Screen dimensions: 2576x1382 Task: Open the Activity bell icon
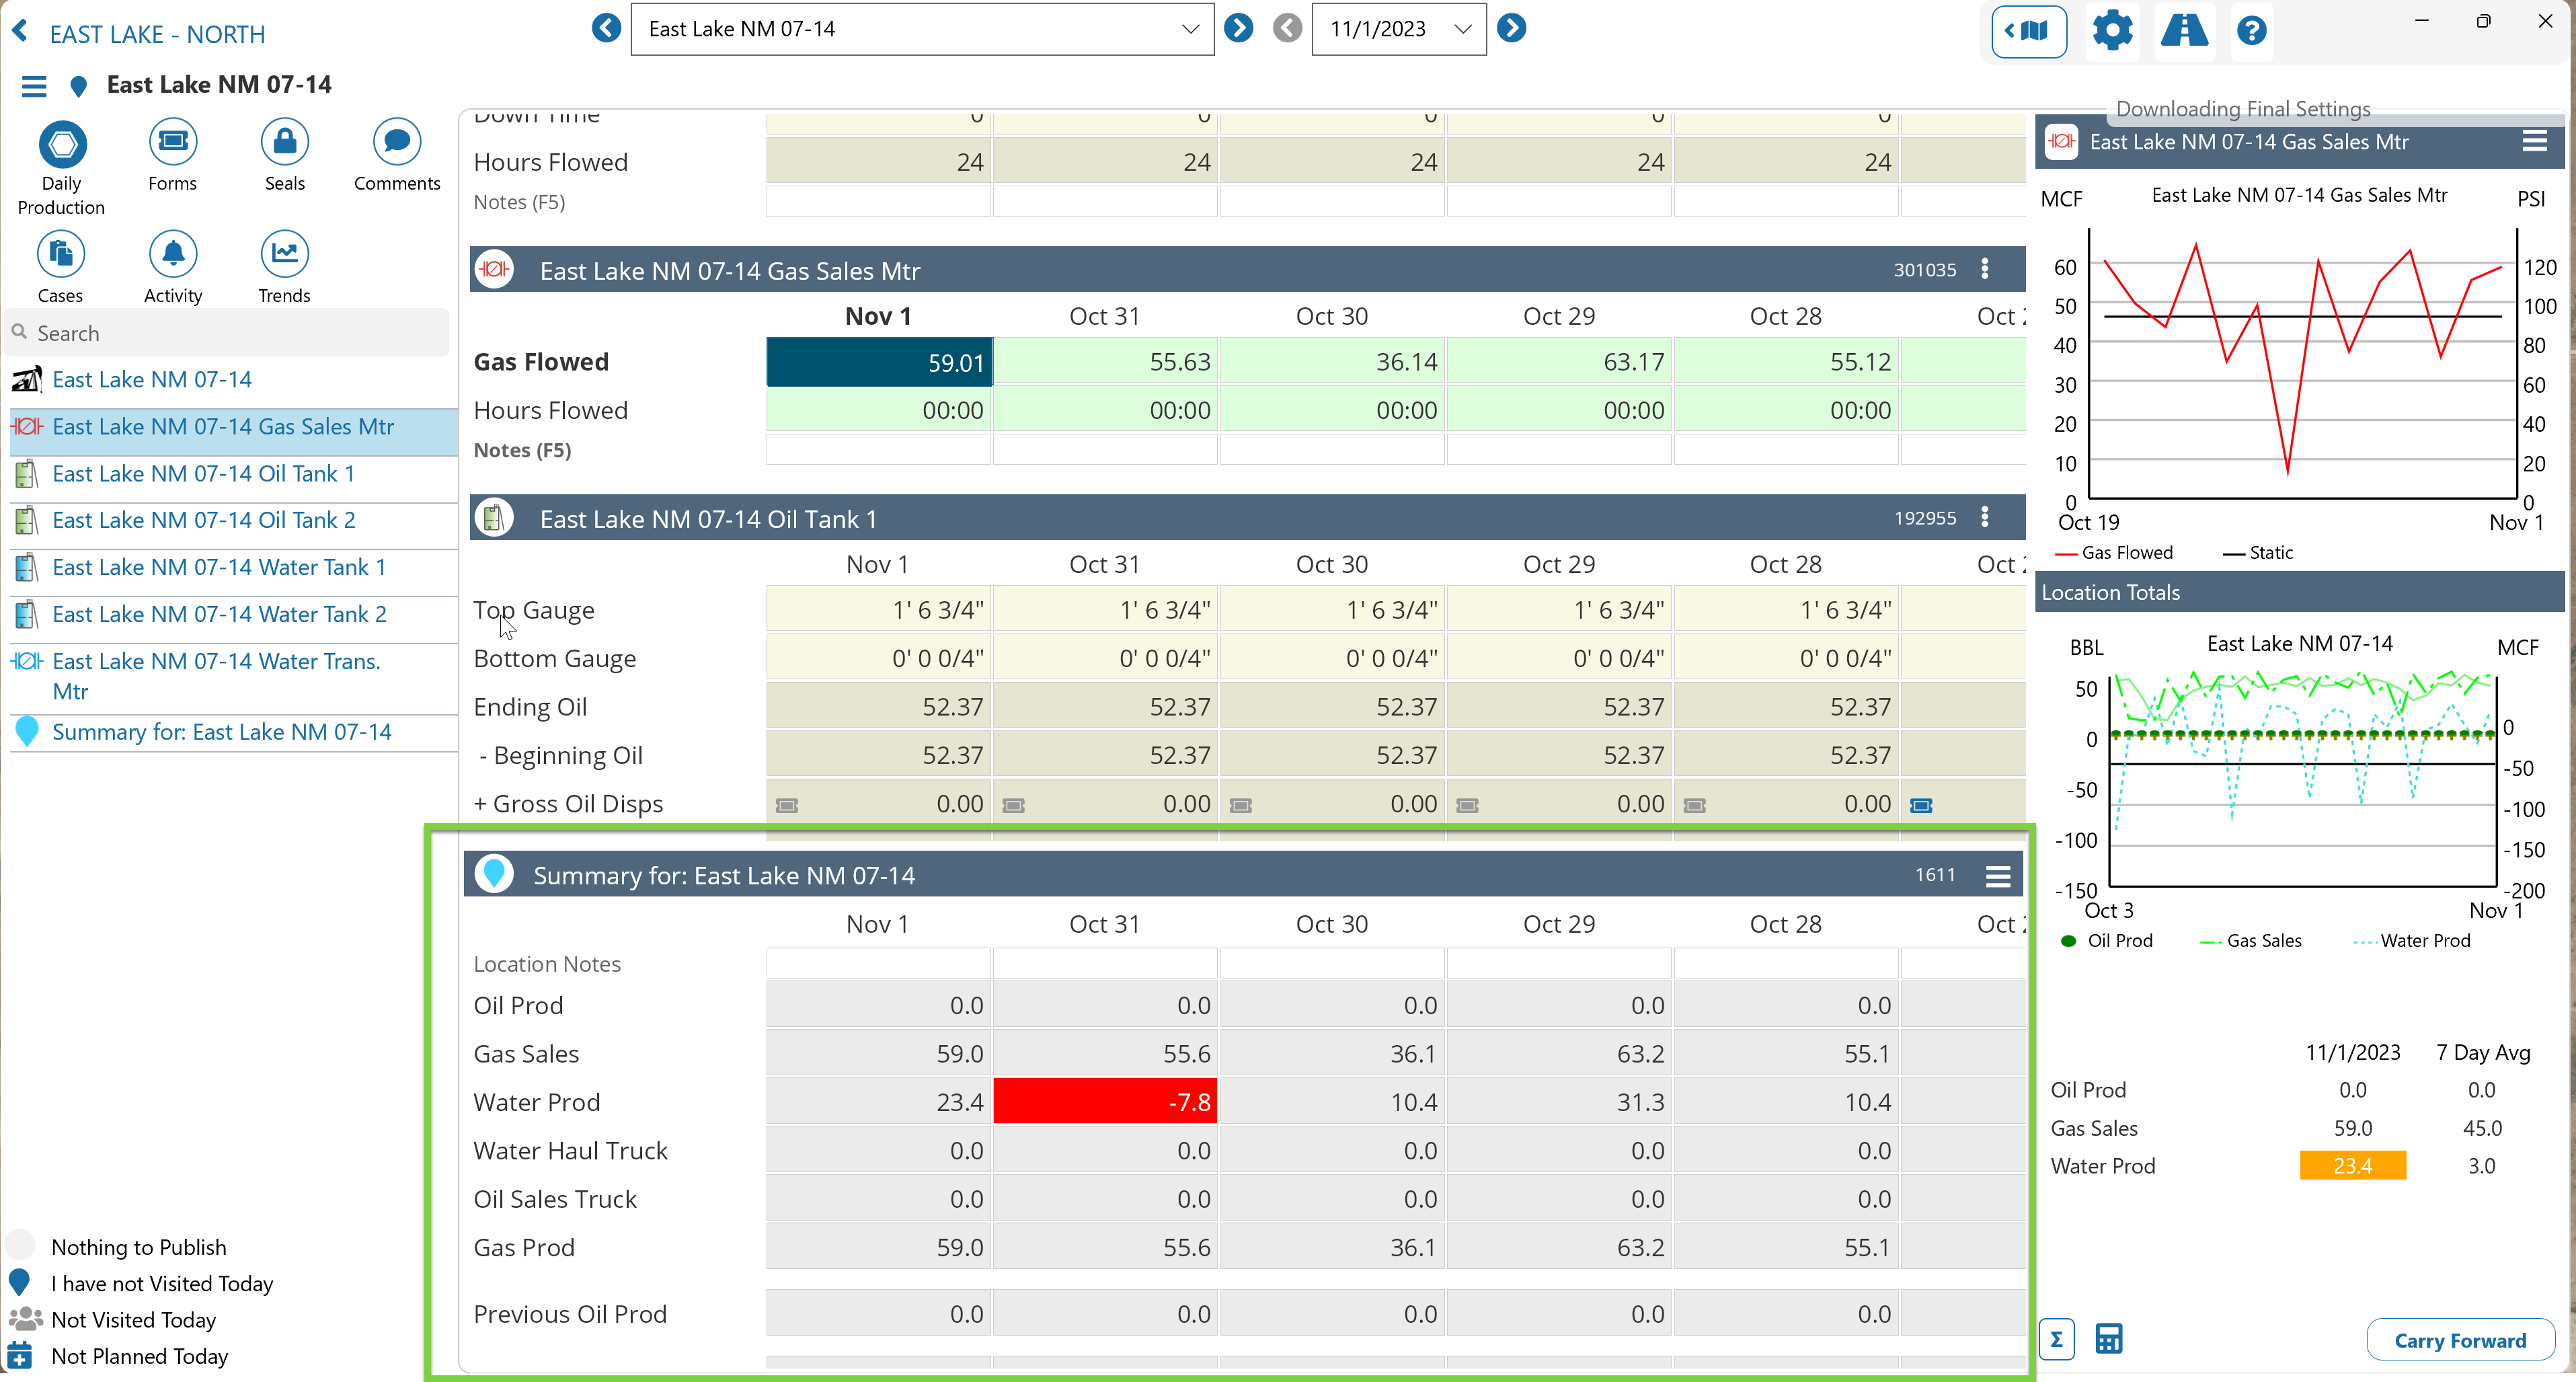(173, 254)
